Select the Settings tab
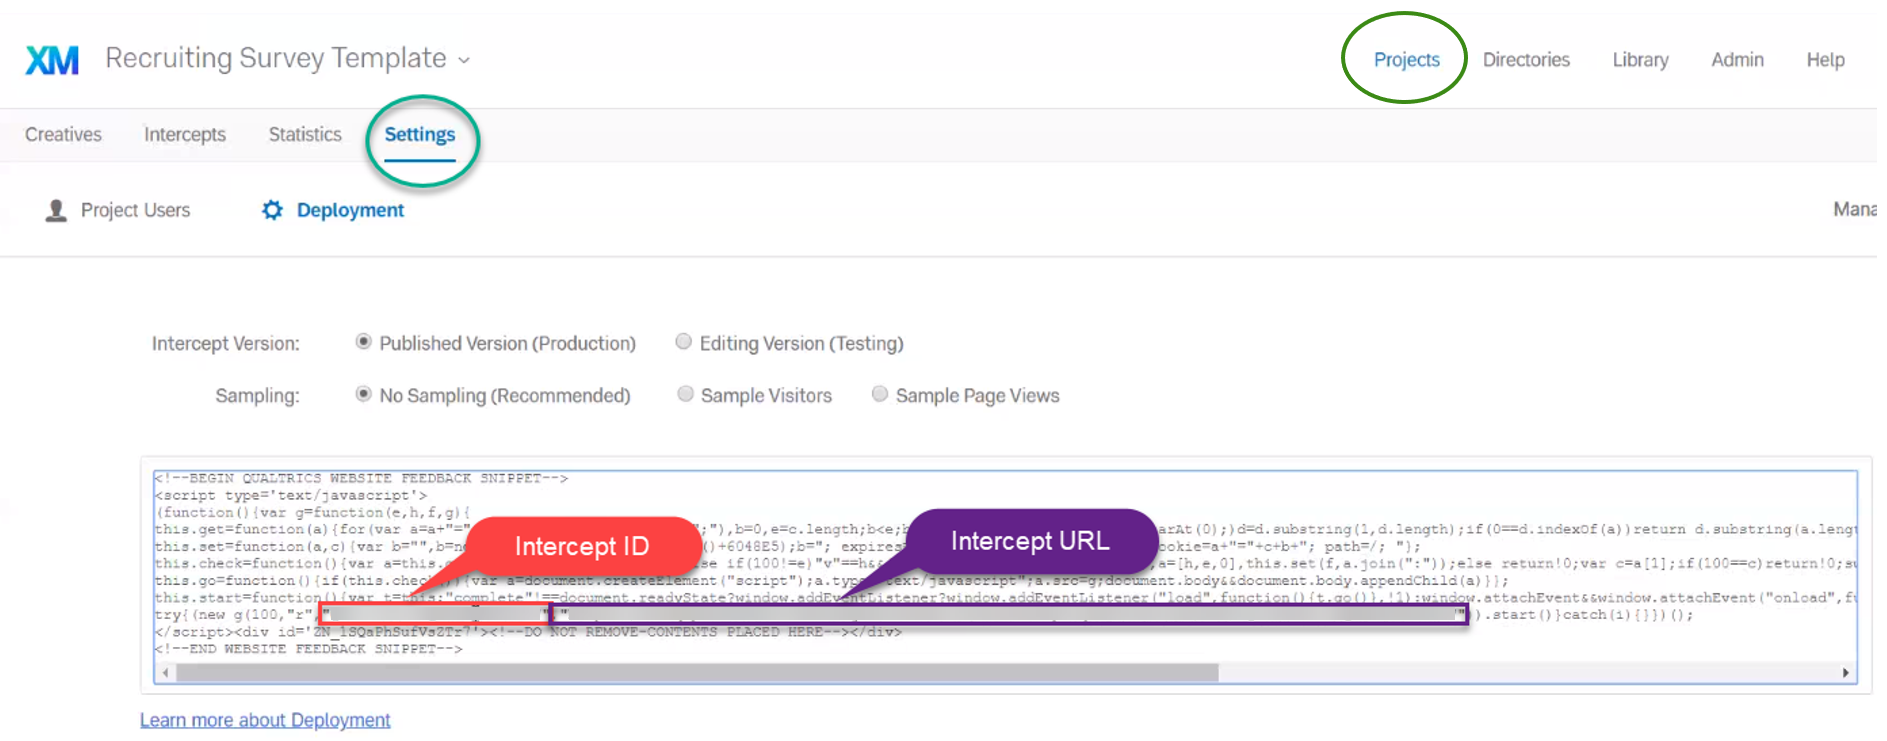The image size is (1887, 741). point(420,134)
